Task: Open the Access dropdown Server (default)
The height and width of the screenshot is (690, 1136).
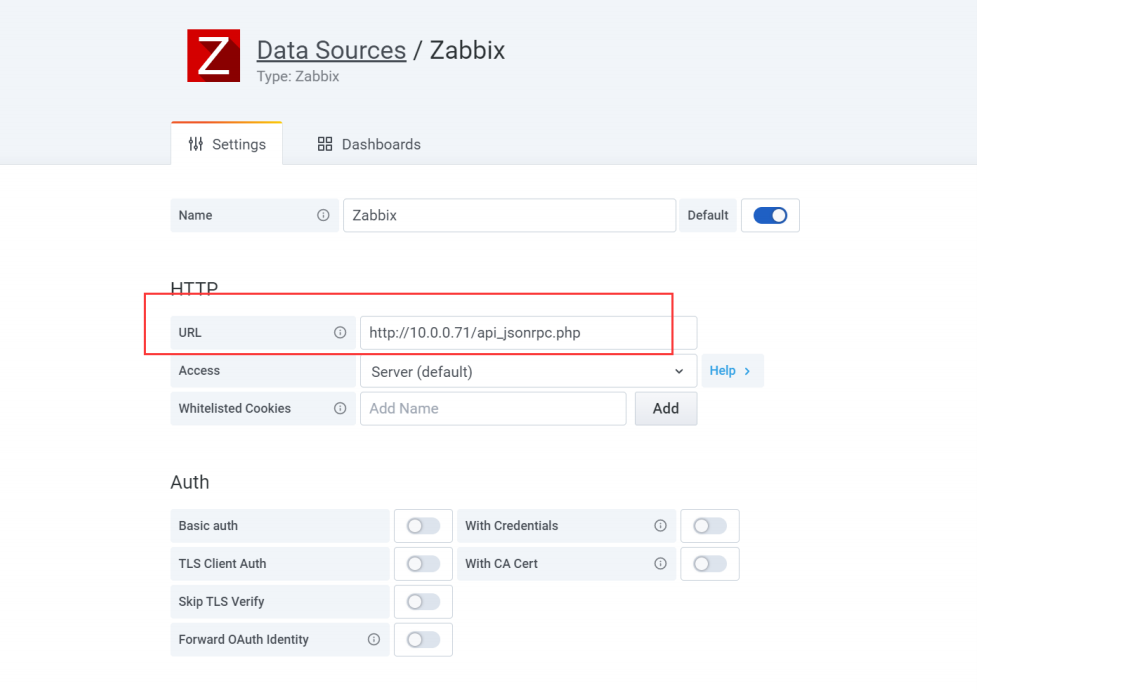Action: [527, 371]
